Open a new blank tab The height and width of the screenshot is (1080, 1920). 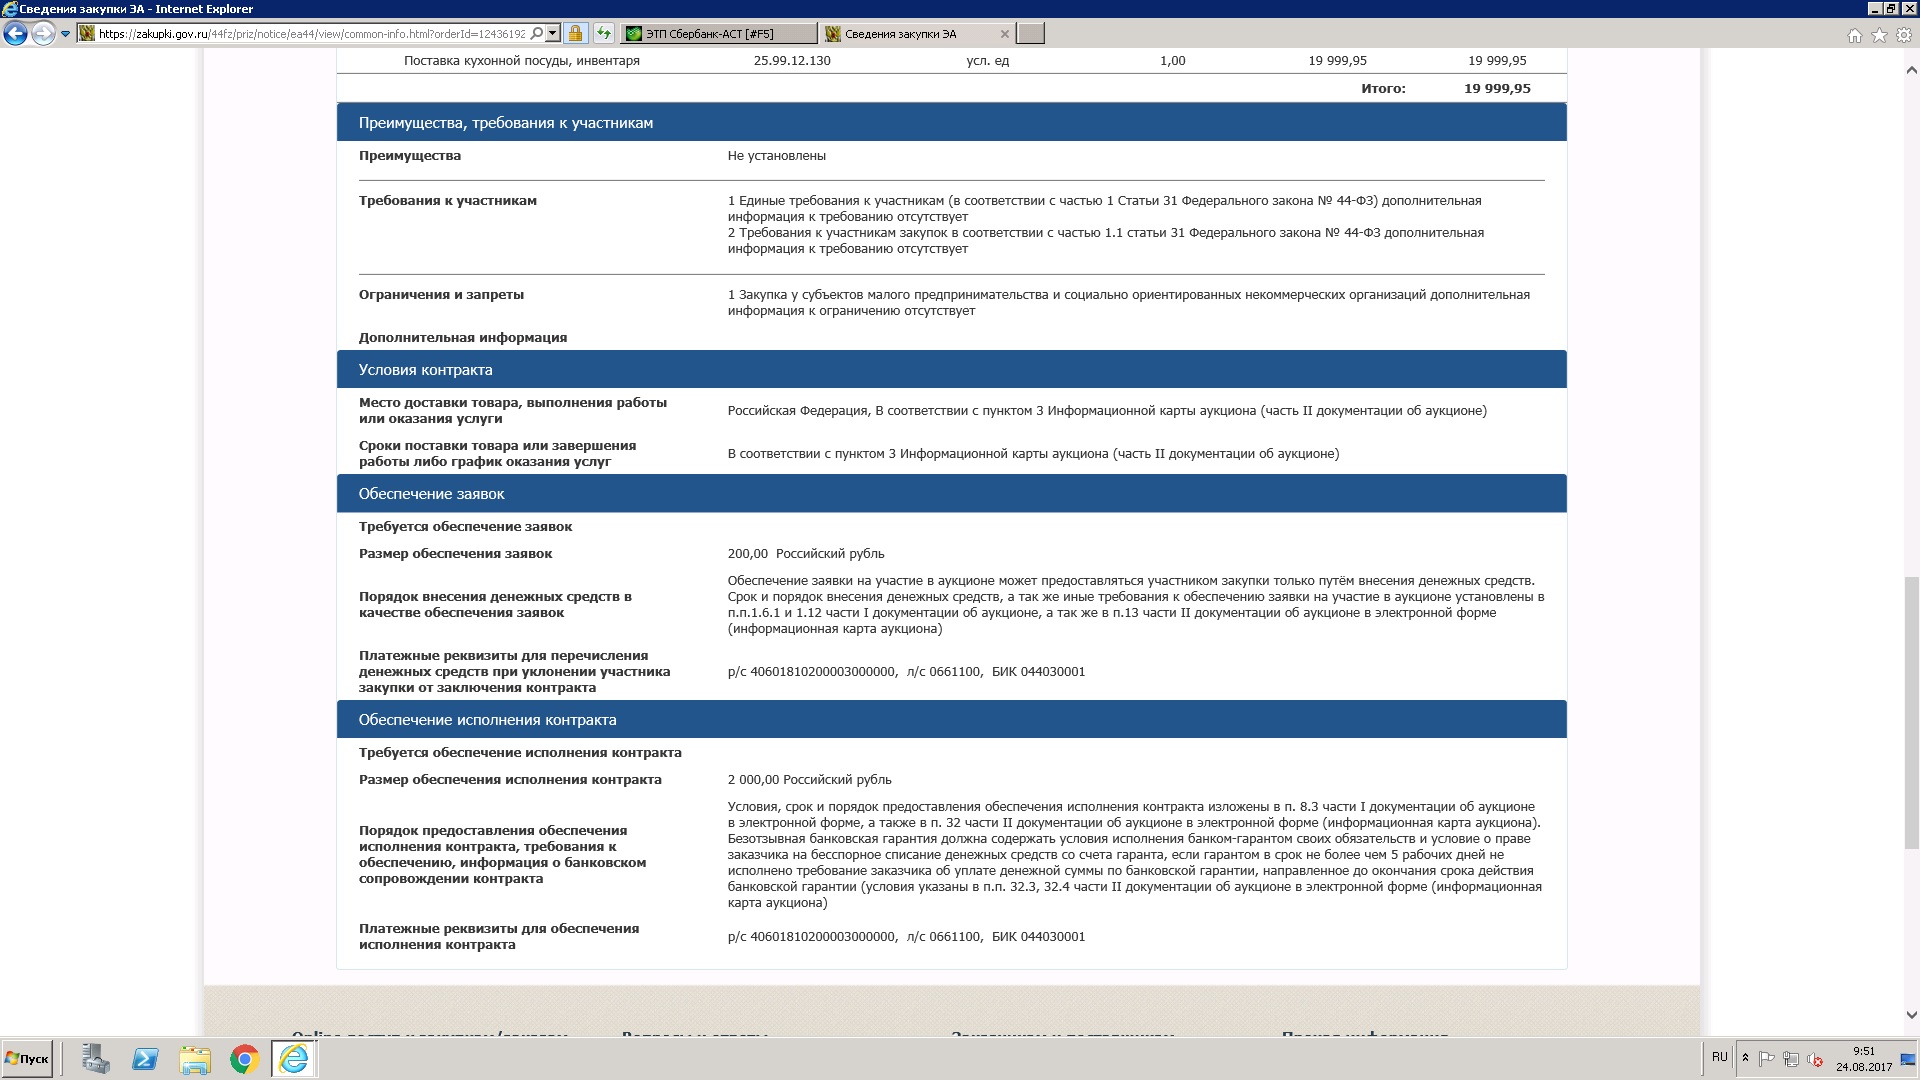click(x=1030, y=34)
